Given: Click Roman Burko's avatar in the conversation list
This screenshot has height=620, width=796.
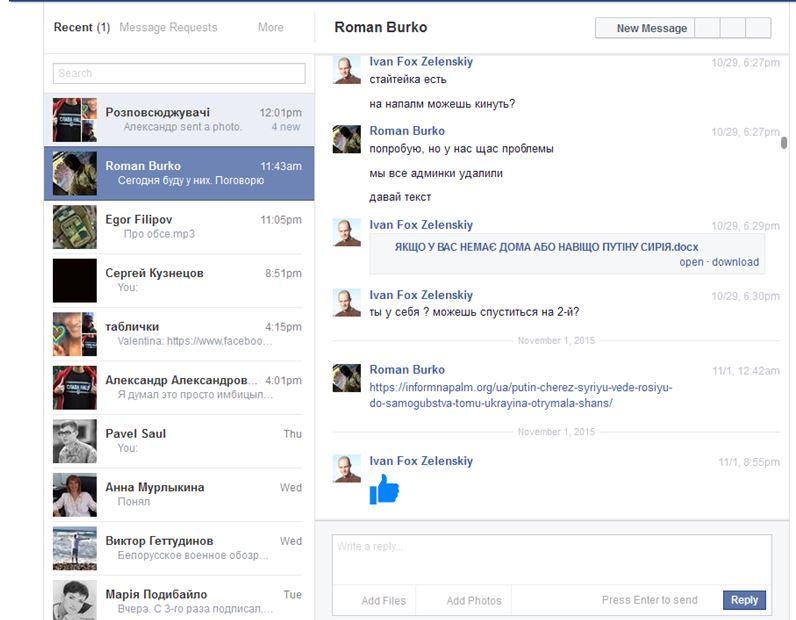Looking at the screenshot, I should [x=74, y=174].
